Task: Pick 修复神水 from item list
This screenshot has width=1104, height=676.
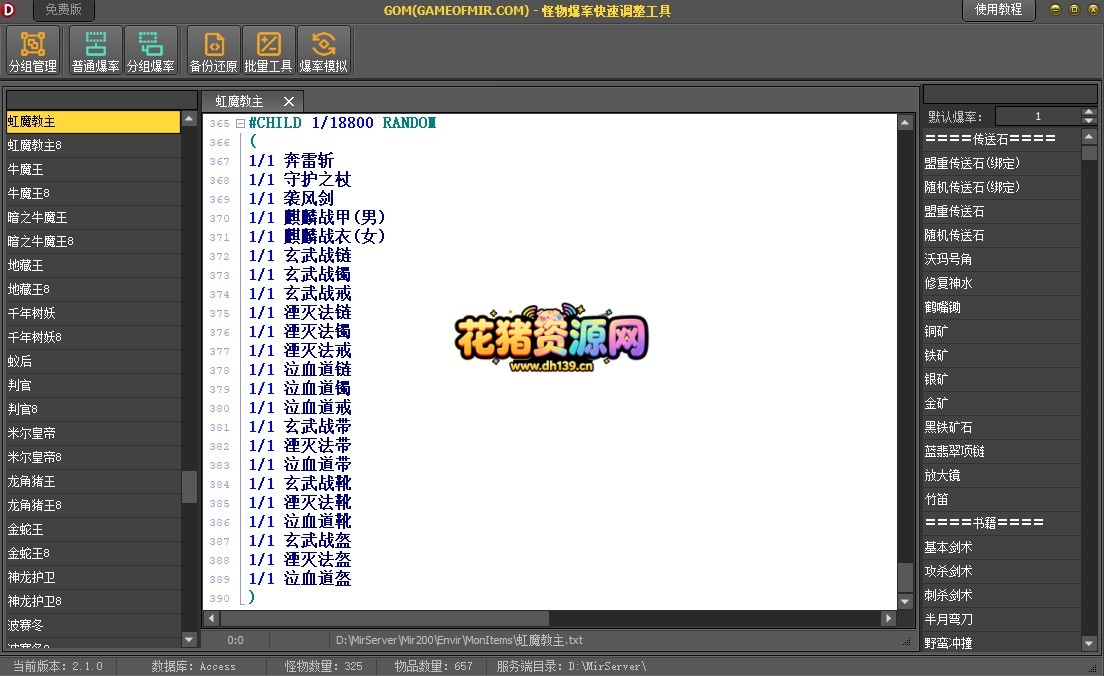Action: [1001, 283]
